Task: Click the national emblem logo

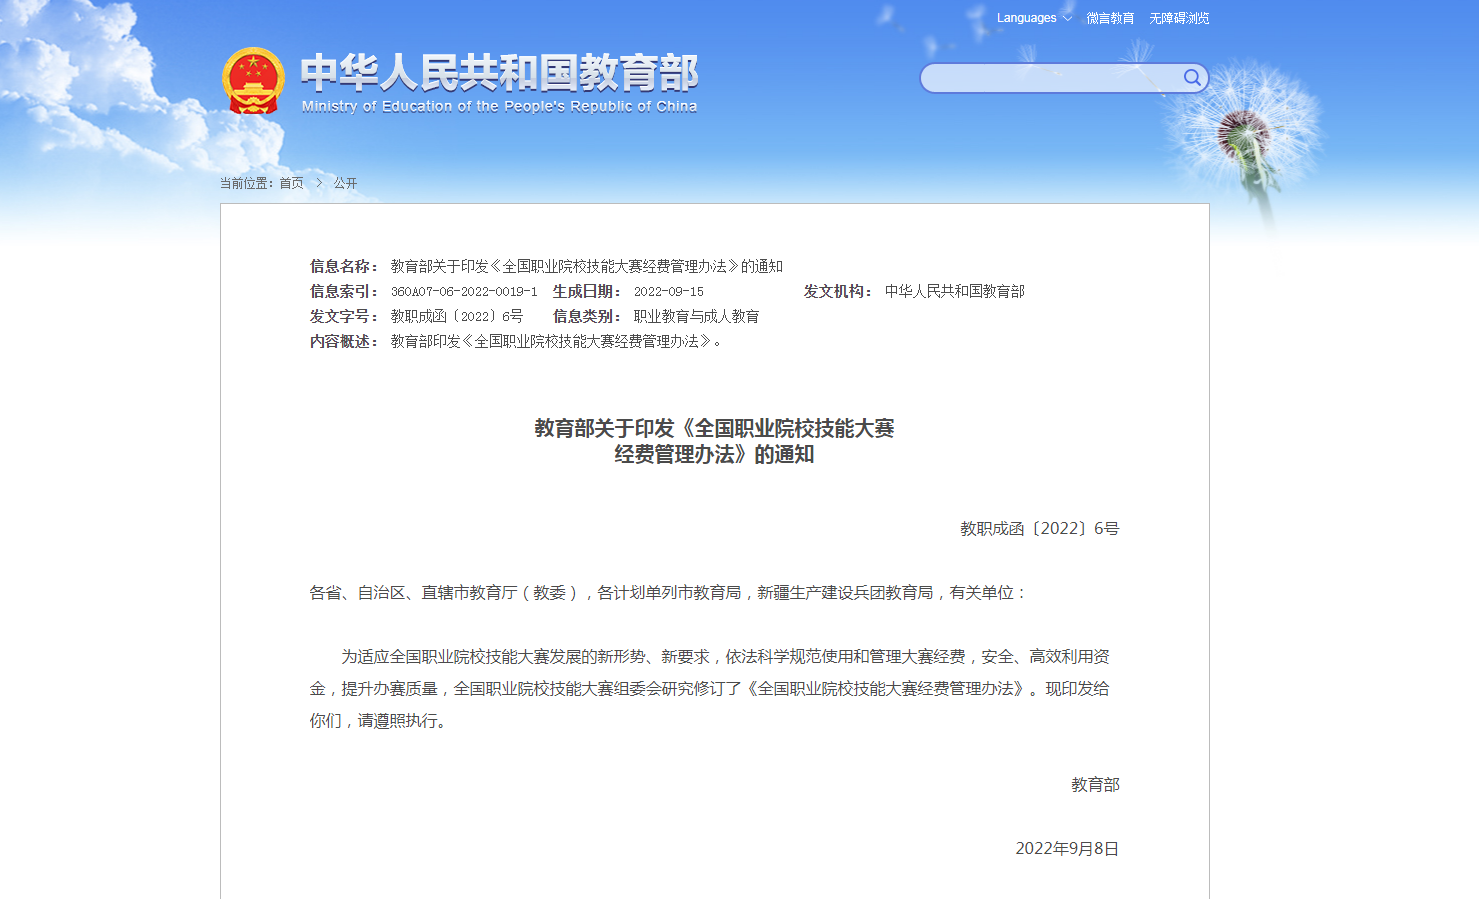Action: [253, 81]
